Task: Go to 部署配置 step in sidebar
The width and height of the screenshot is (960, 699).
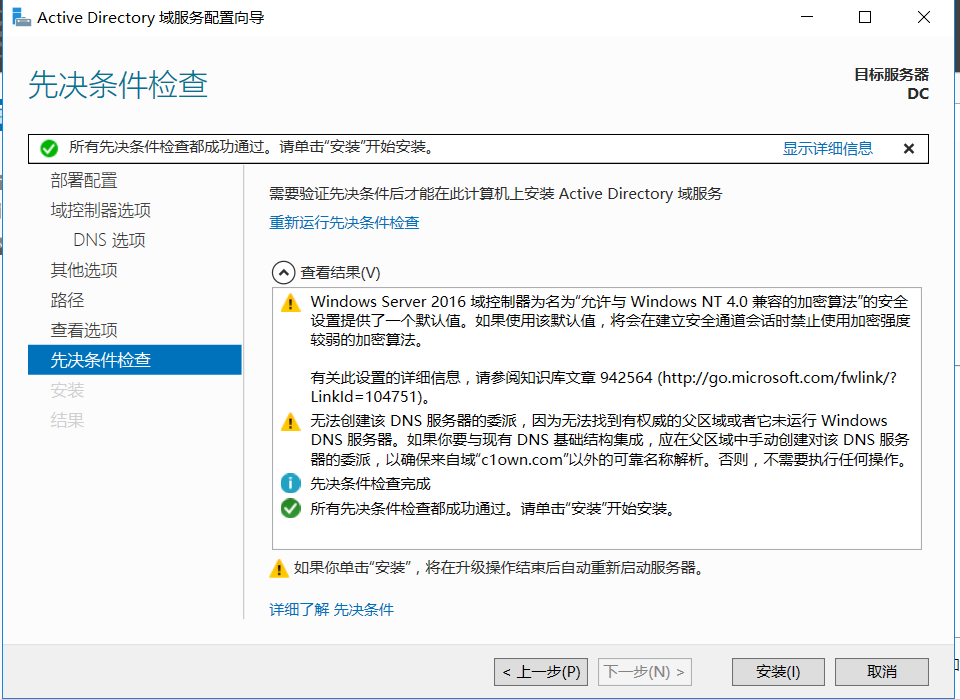Action: [x=84, y=181]
